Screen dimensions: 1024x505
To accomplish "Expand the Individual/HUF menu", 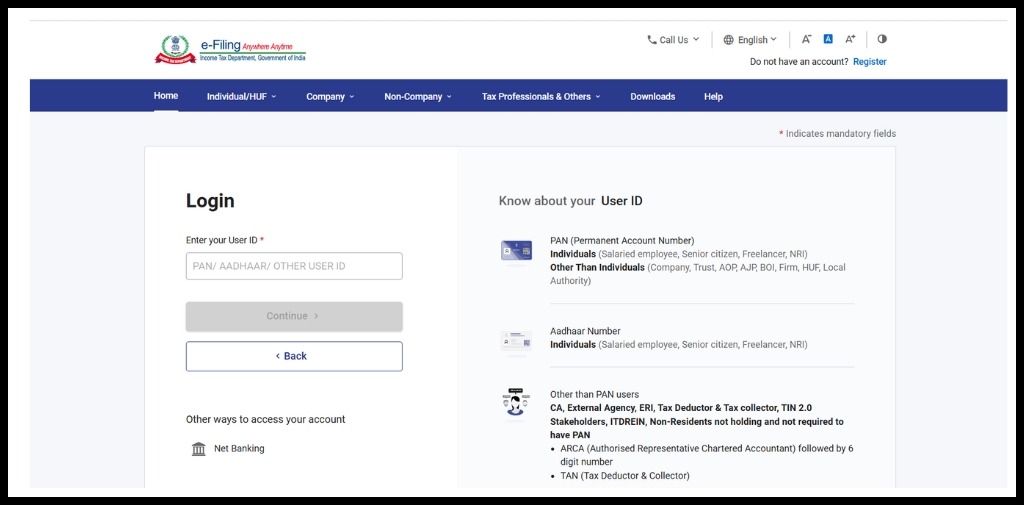I will [242, 97].
